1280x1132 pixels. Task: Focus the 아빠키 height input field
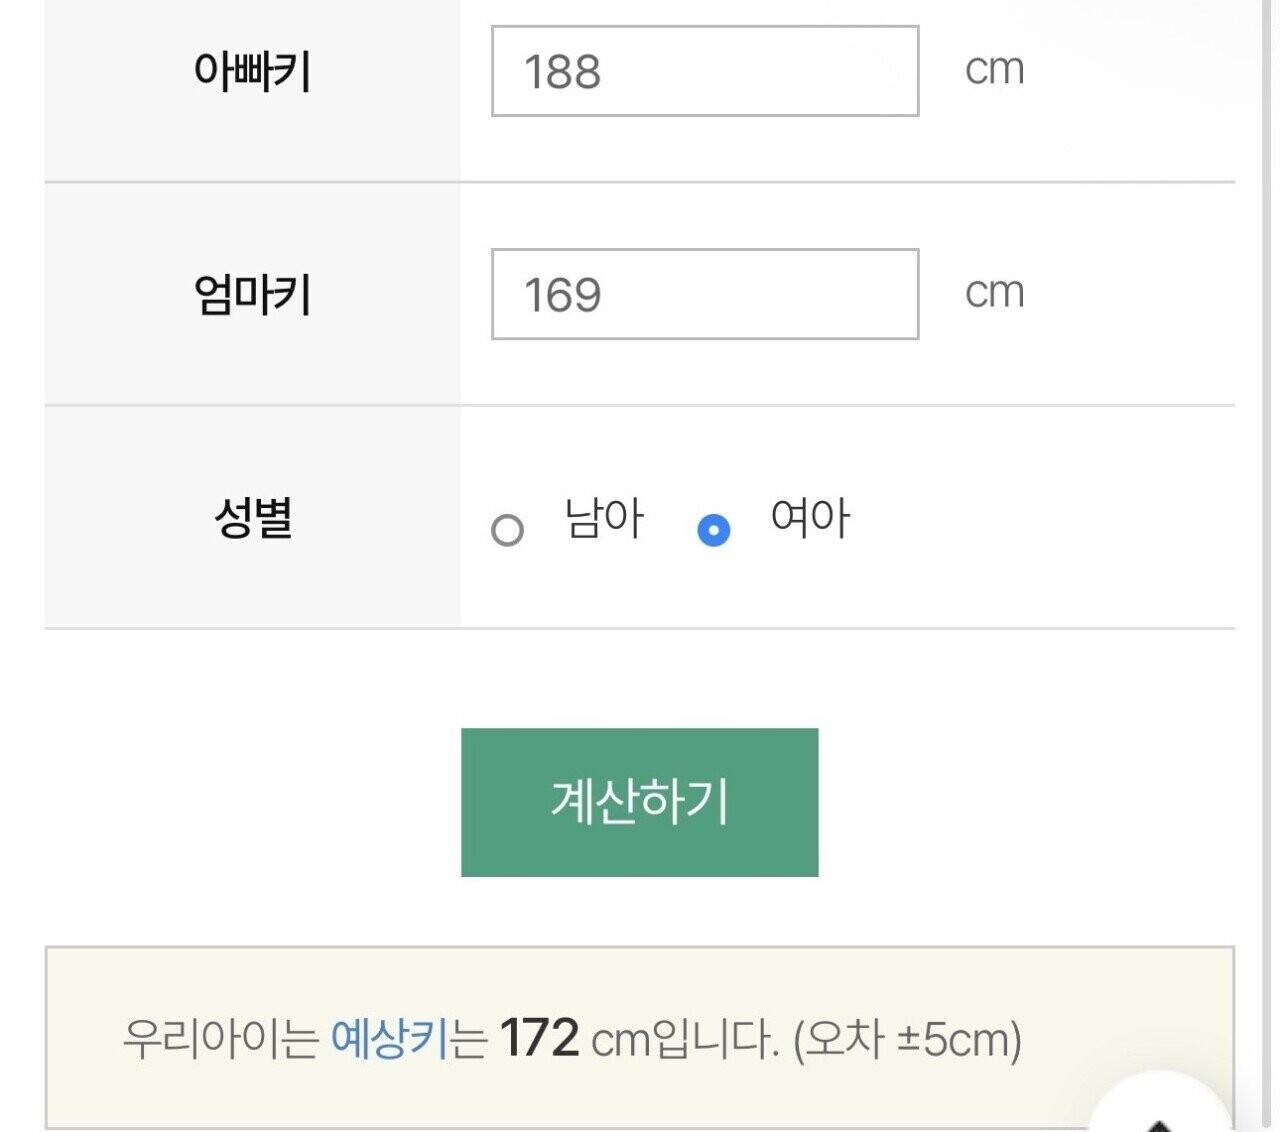704,71
